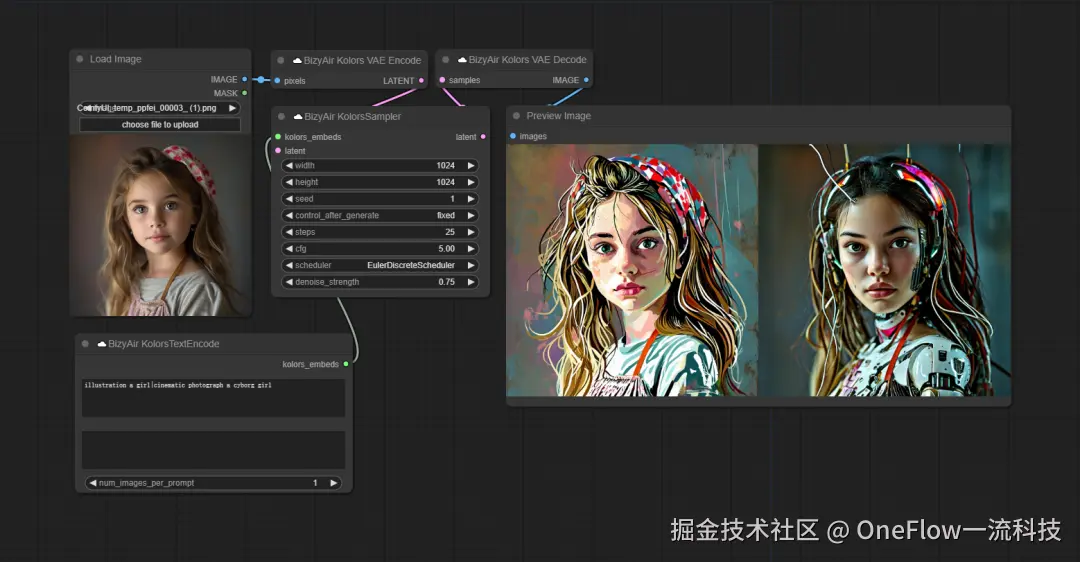Click the IMAGE output port of Load Image
Image resolution: width=1080 pixels, height=562 pixels.
pos(245,79)
